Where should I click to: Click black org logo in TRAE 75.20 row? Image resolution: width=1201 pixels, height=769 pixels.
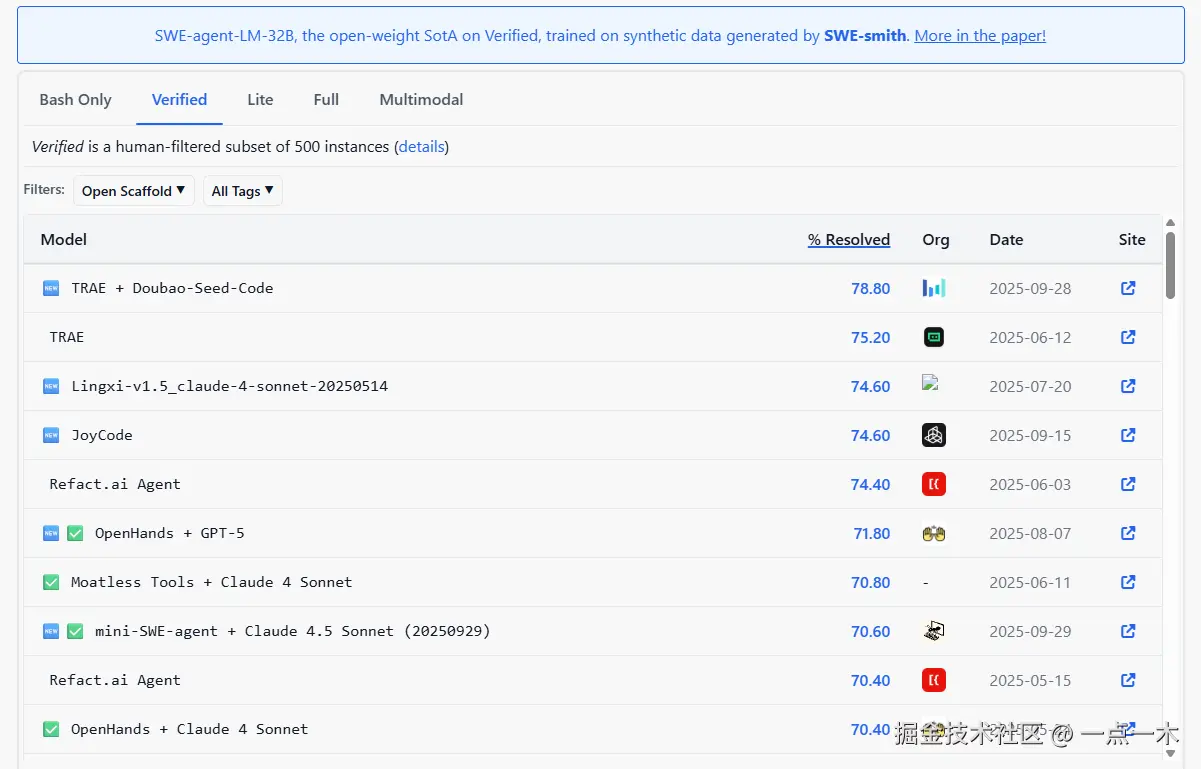[934, 337]
